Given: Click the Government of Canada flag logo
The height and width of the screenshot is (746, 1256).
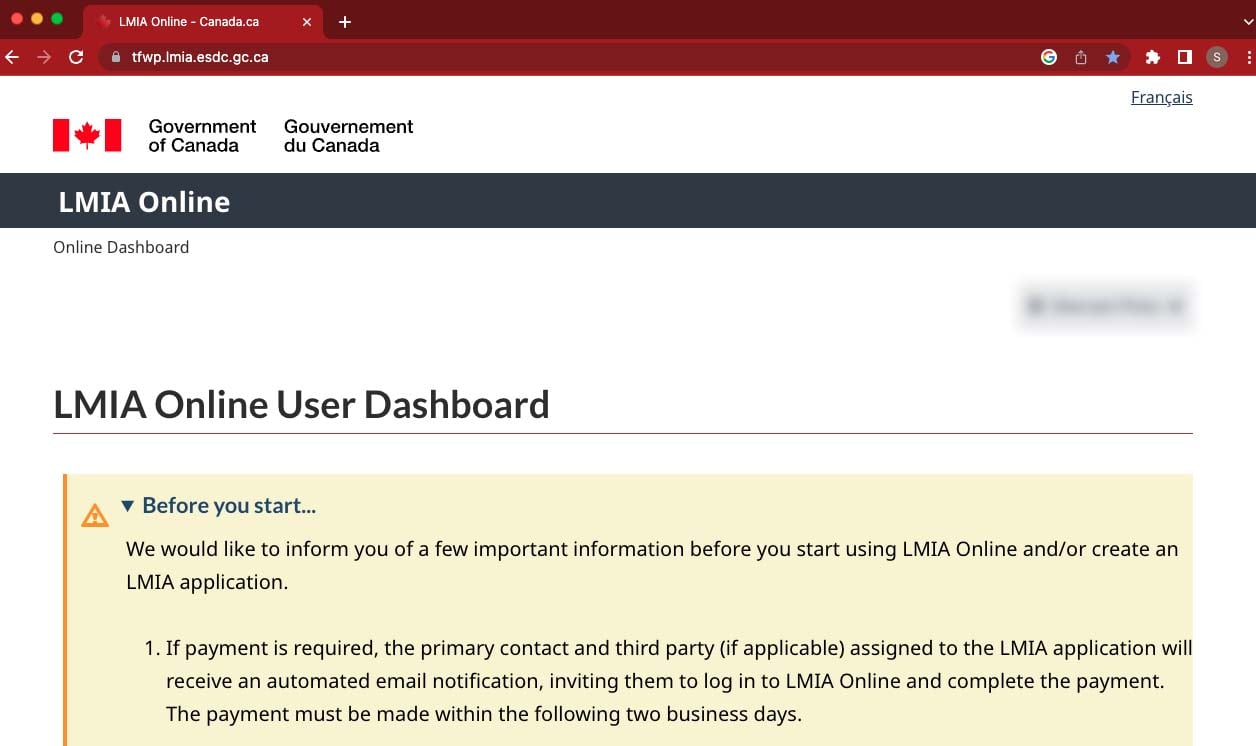Looking at the screenshot, I should (87, 135).
